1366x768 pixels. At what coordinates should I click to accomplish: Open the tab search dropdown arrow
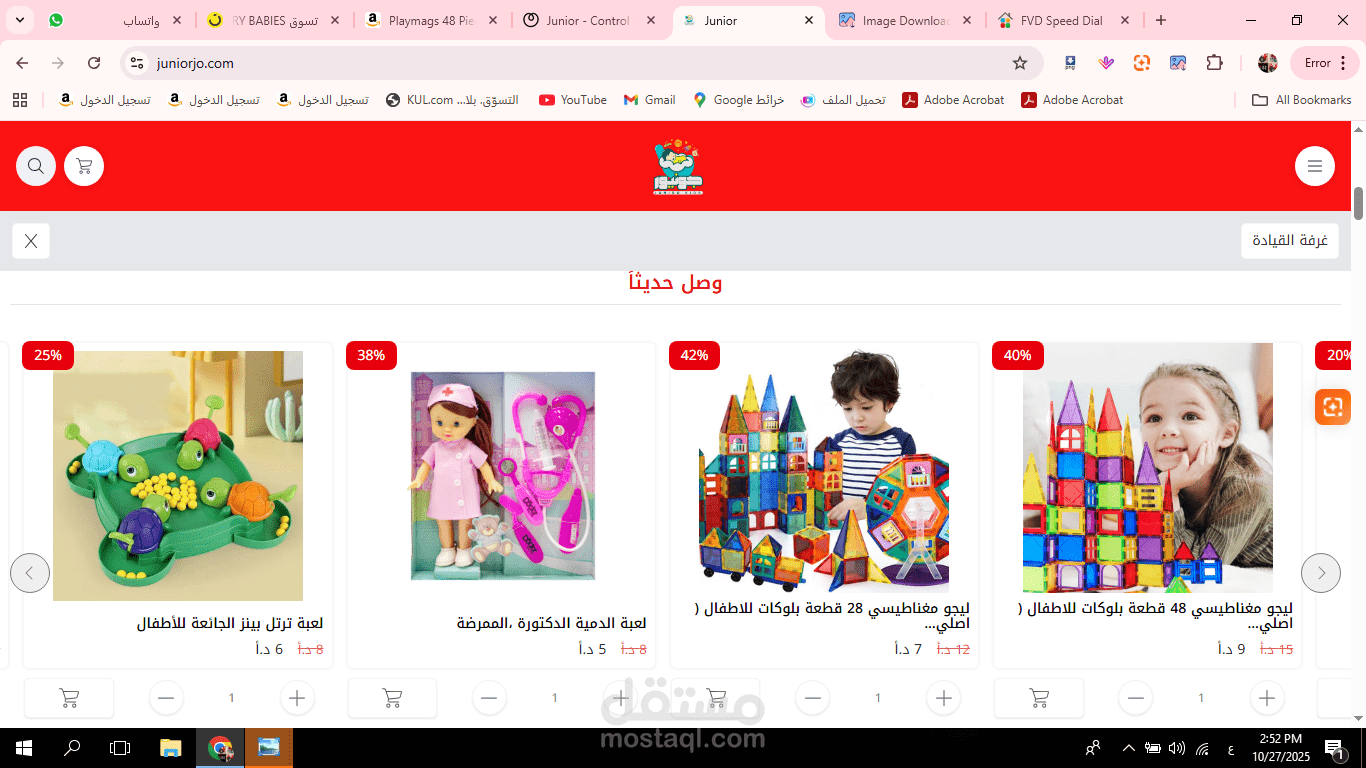click(x=19, y=20)
